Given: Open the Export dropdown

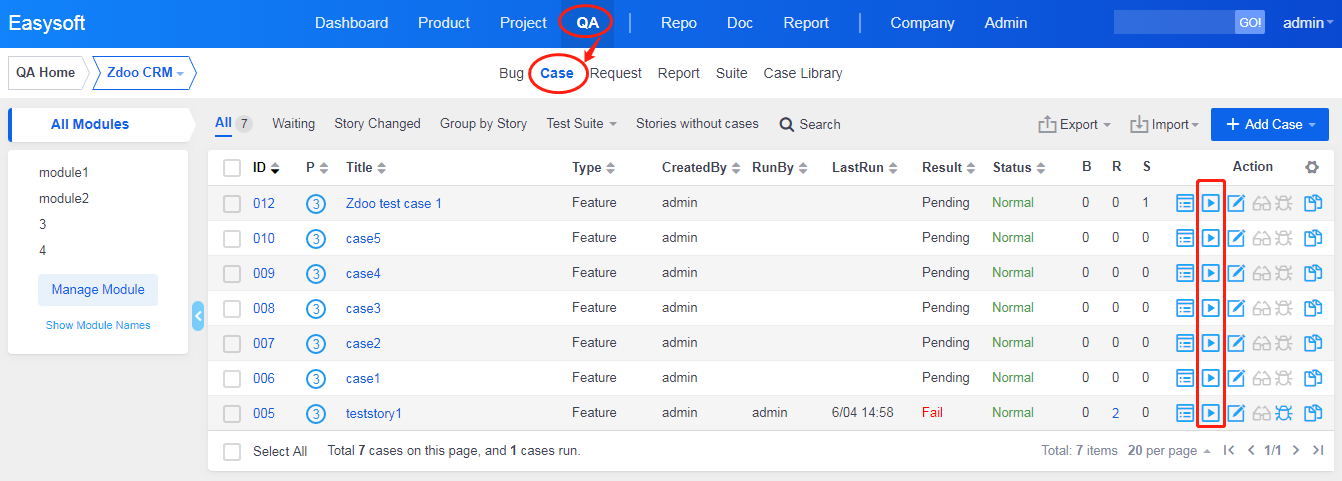Looking at the screenshot, I should tap(1075, 125).
